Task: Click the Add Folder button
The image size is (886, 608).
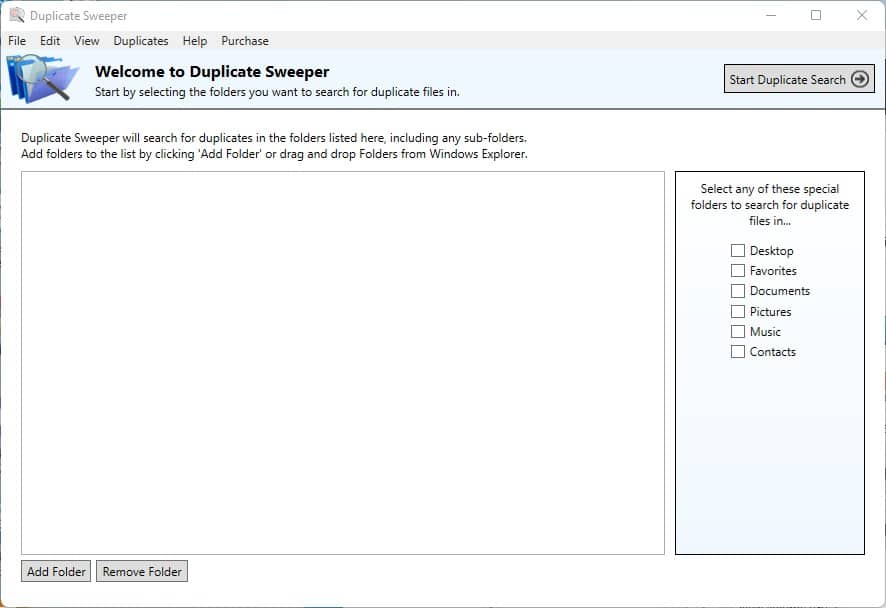Action: pos(56,571)
